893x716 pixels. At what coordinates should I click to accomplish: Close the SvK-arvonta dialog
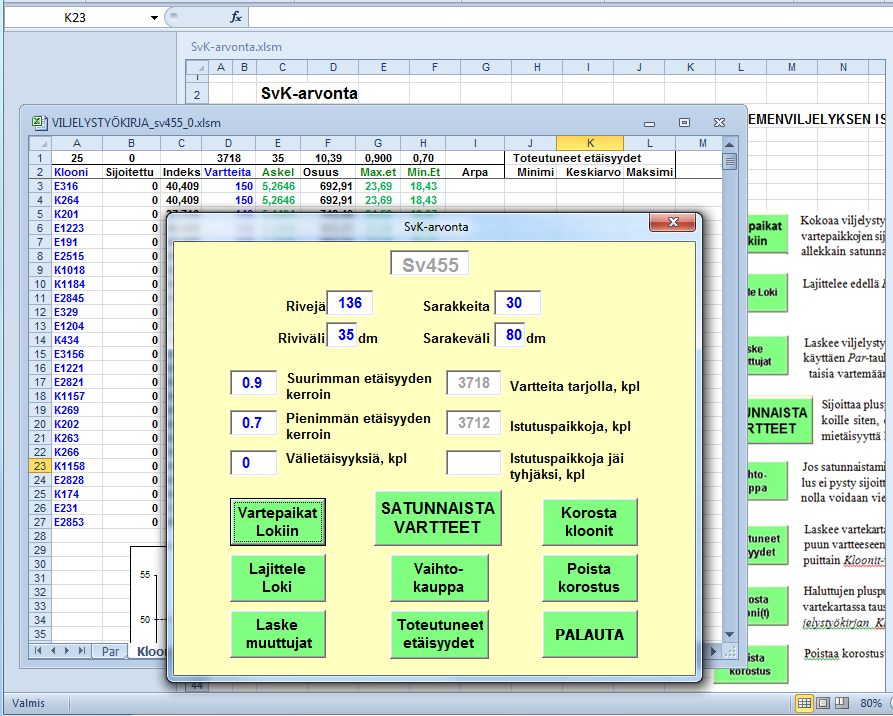click(x=673, y=223)
